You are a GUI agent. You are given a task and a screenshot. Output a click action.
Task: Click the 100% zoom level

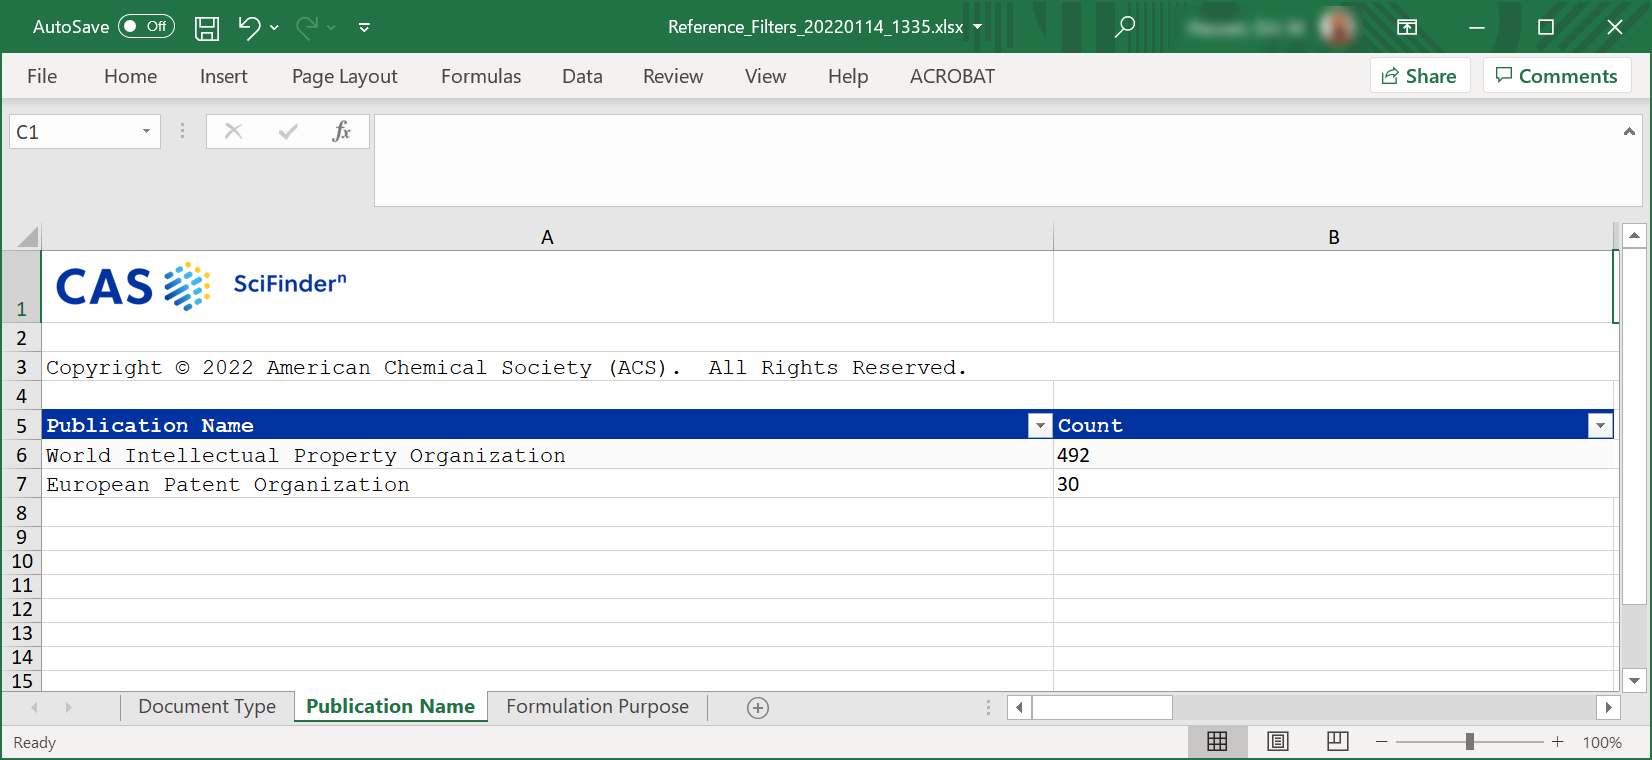click(x=1602, y=742)
